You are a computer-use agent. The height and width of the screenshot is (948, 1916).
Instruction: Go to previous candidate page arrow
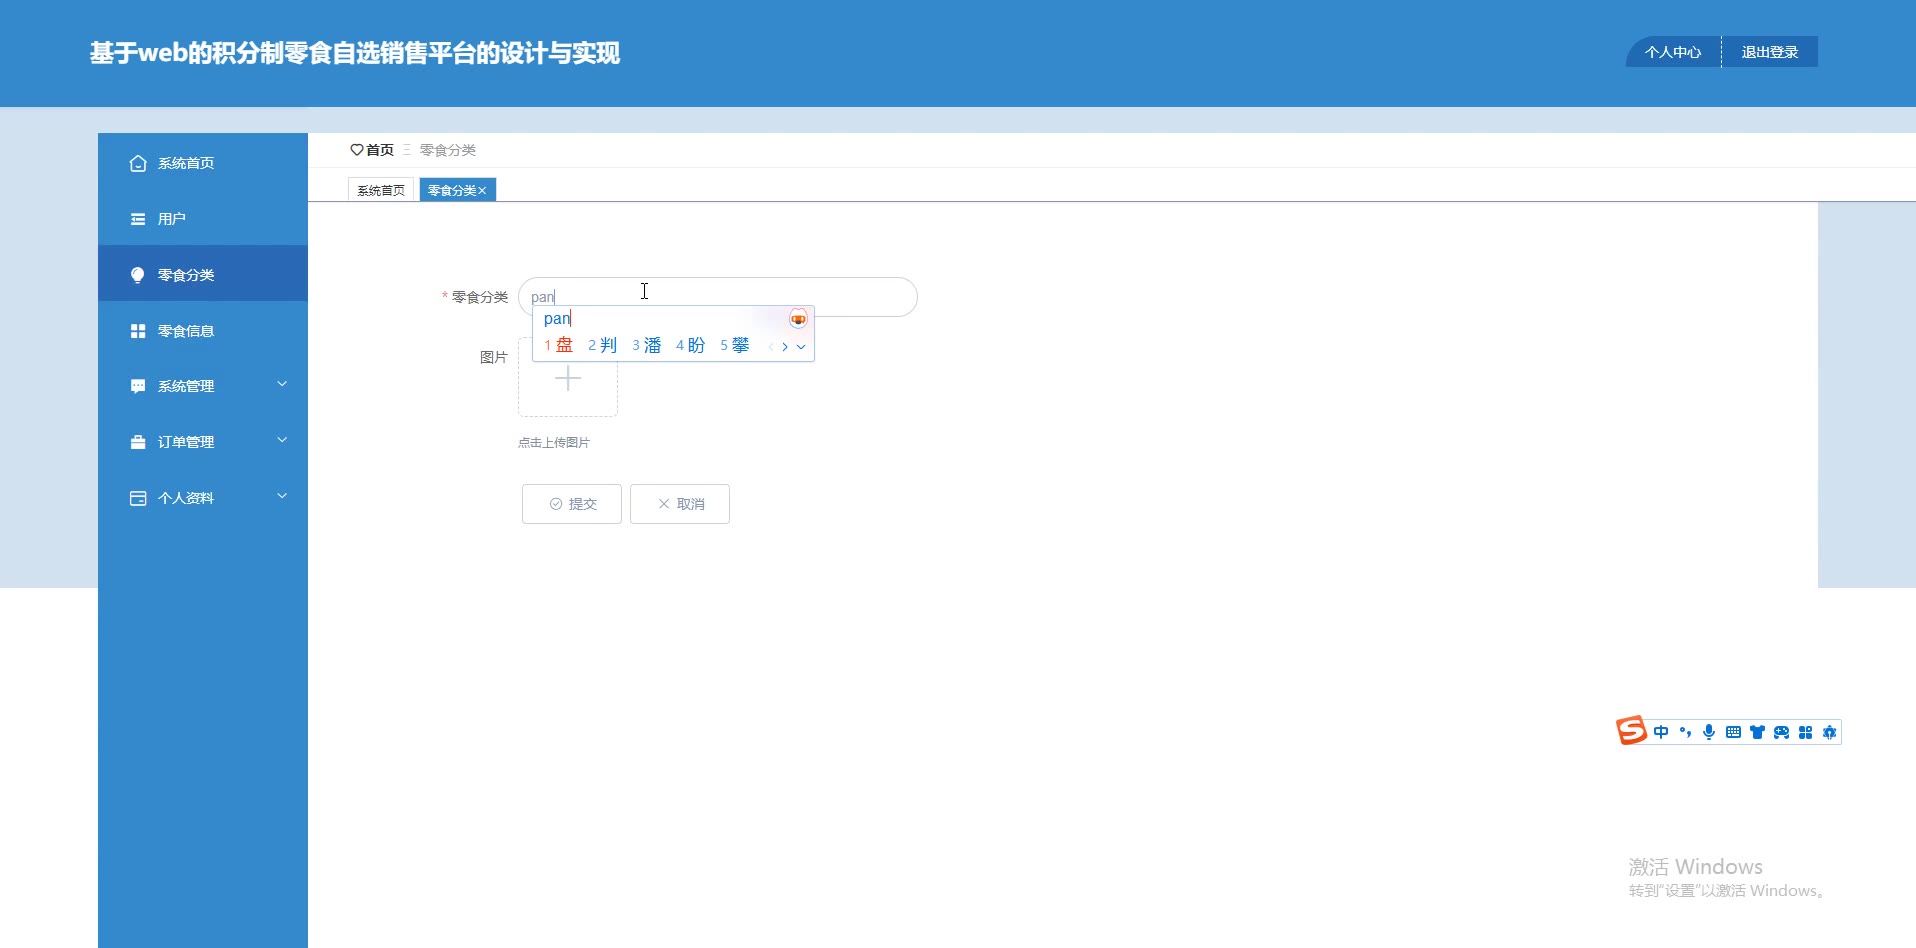770,347
